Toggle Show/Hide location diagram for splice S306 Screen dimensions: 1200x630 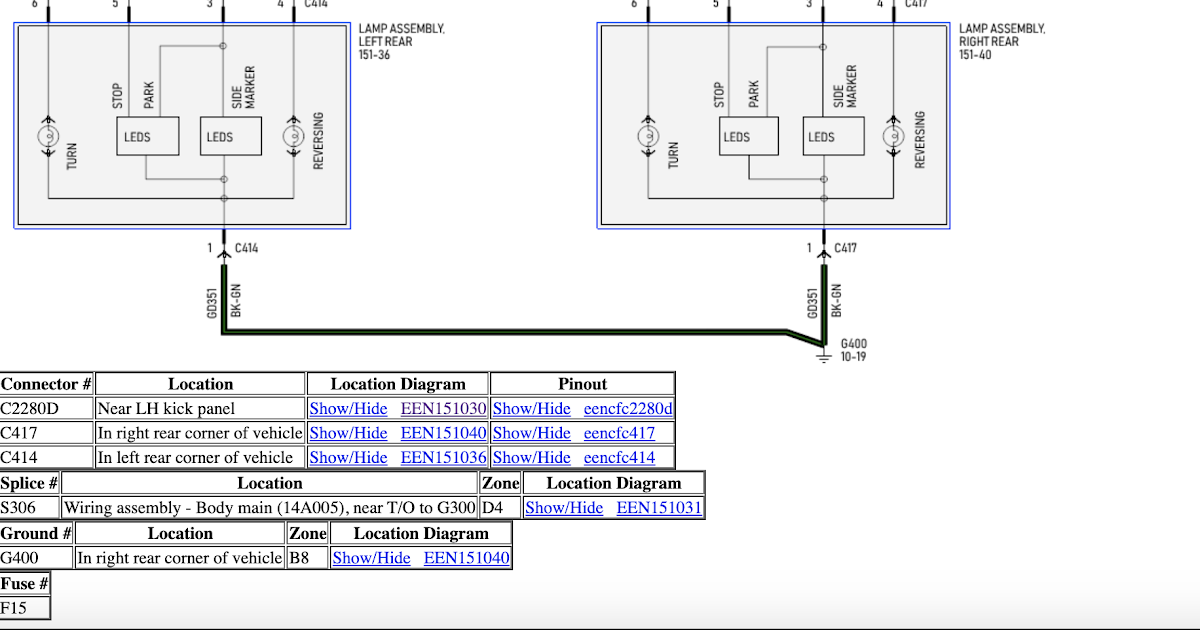point(564,507)
